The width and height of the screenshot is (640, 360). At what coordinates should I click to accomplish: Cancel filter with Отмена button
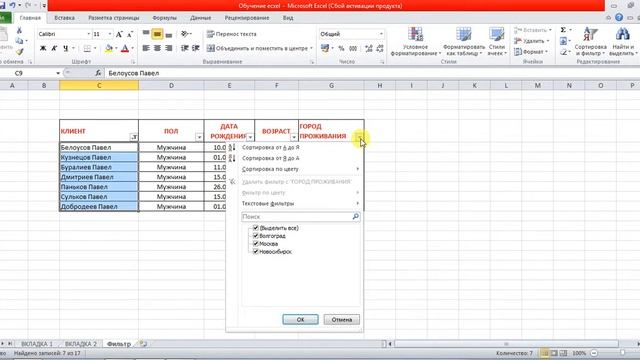point(342,320)
